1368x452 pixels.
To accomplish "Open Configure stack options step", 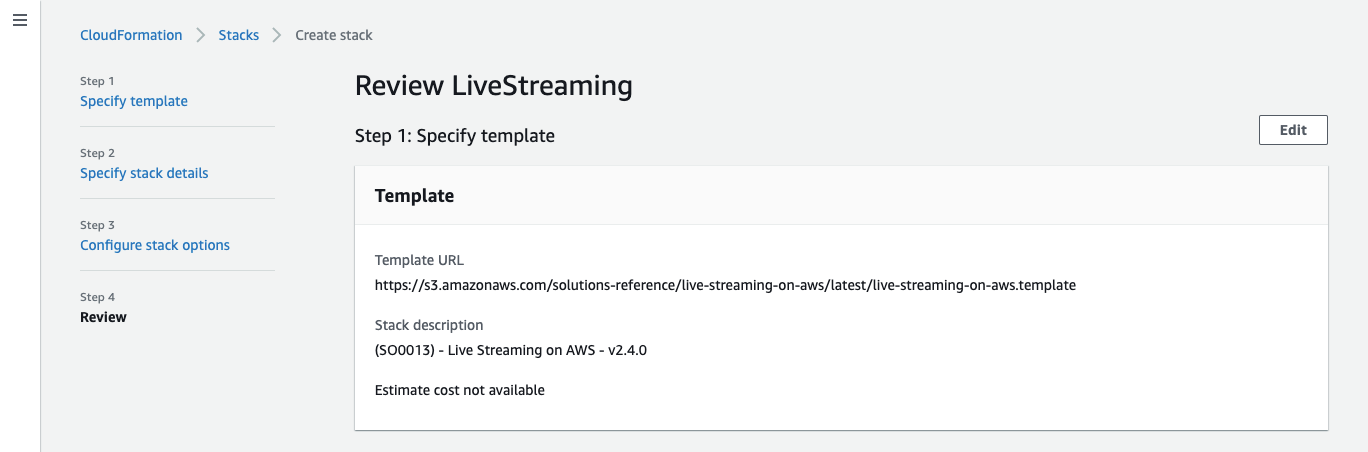I will point(155,245).
